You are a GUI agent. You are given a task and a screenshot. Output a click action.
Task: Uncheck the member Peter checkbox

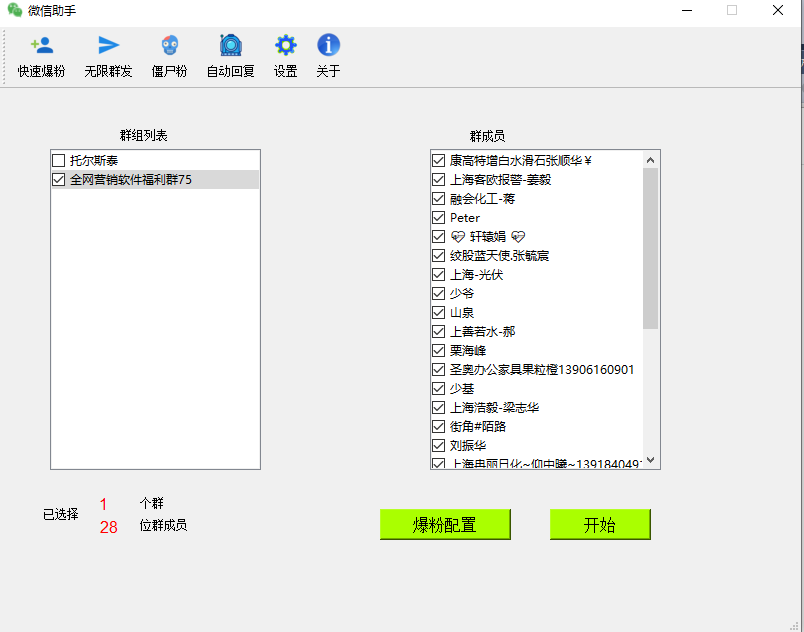(439, 218)
